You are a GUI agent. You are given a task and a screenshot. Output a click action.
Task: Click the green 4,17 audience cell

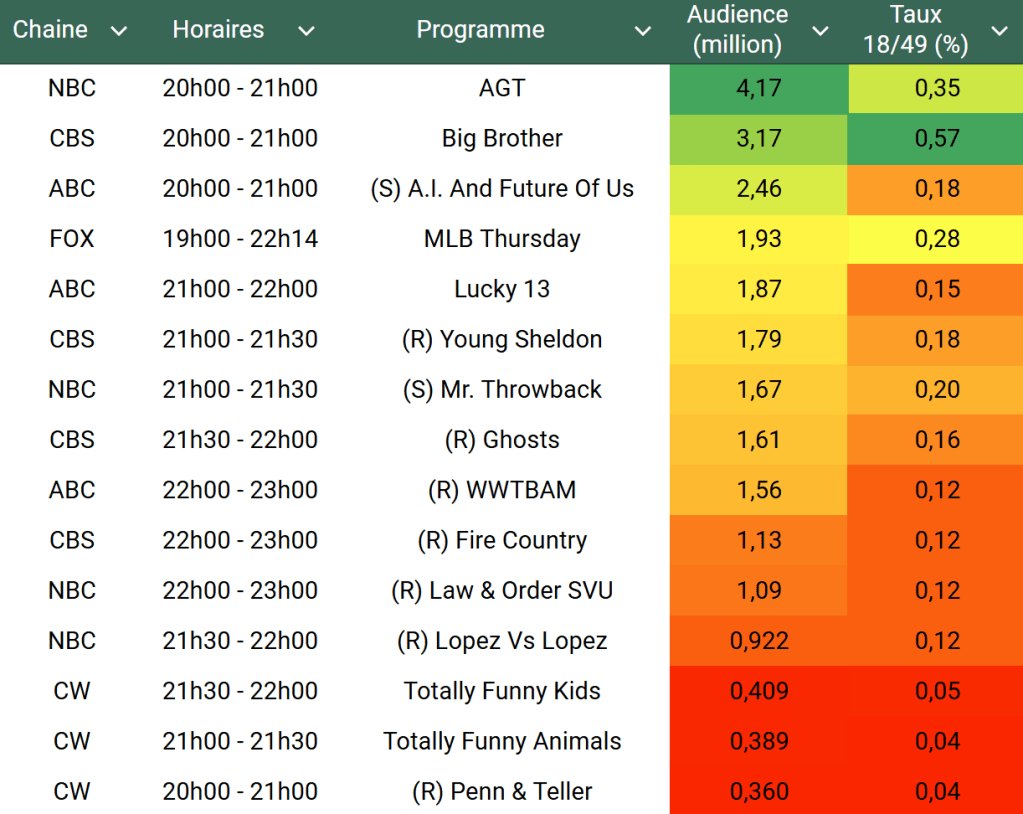[x=759, y=88]
